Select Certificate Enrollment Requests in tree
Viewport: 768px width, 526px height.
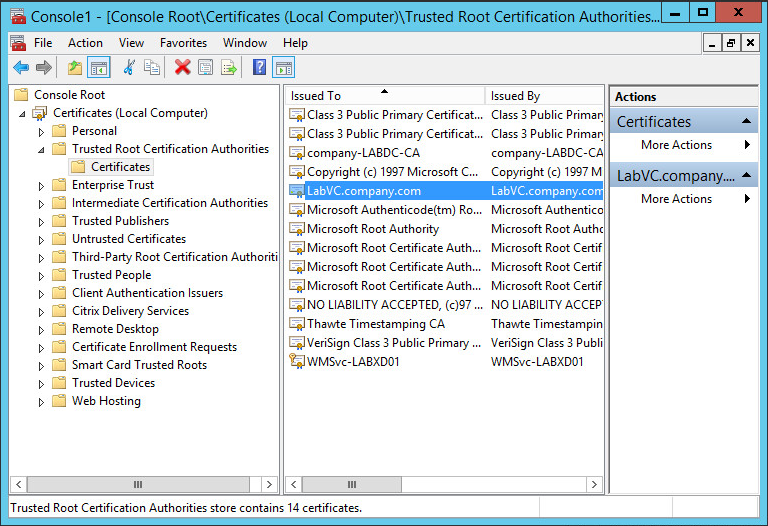pyautogui.click(x=154, y=347)
